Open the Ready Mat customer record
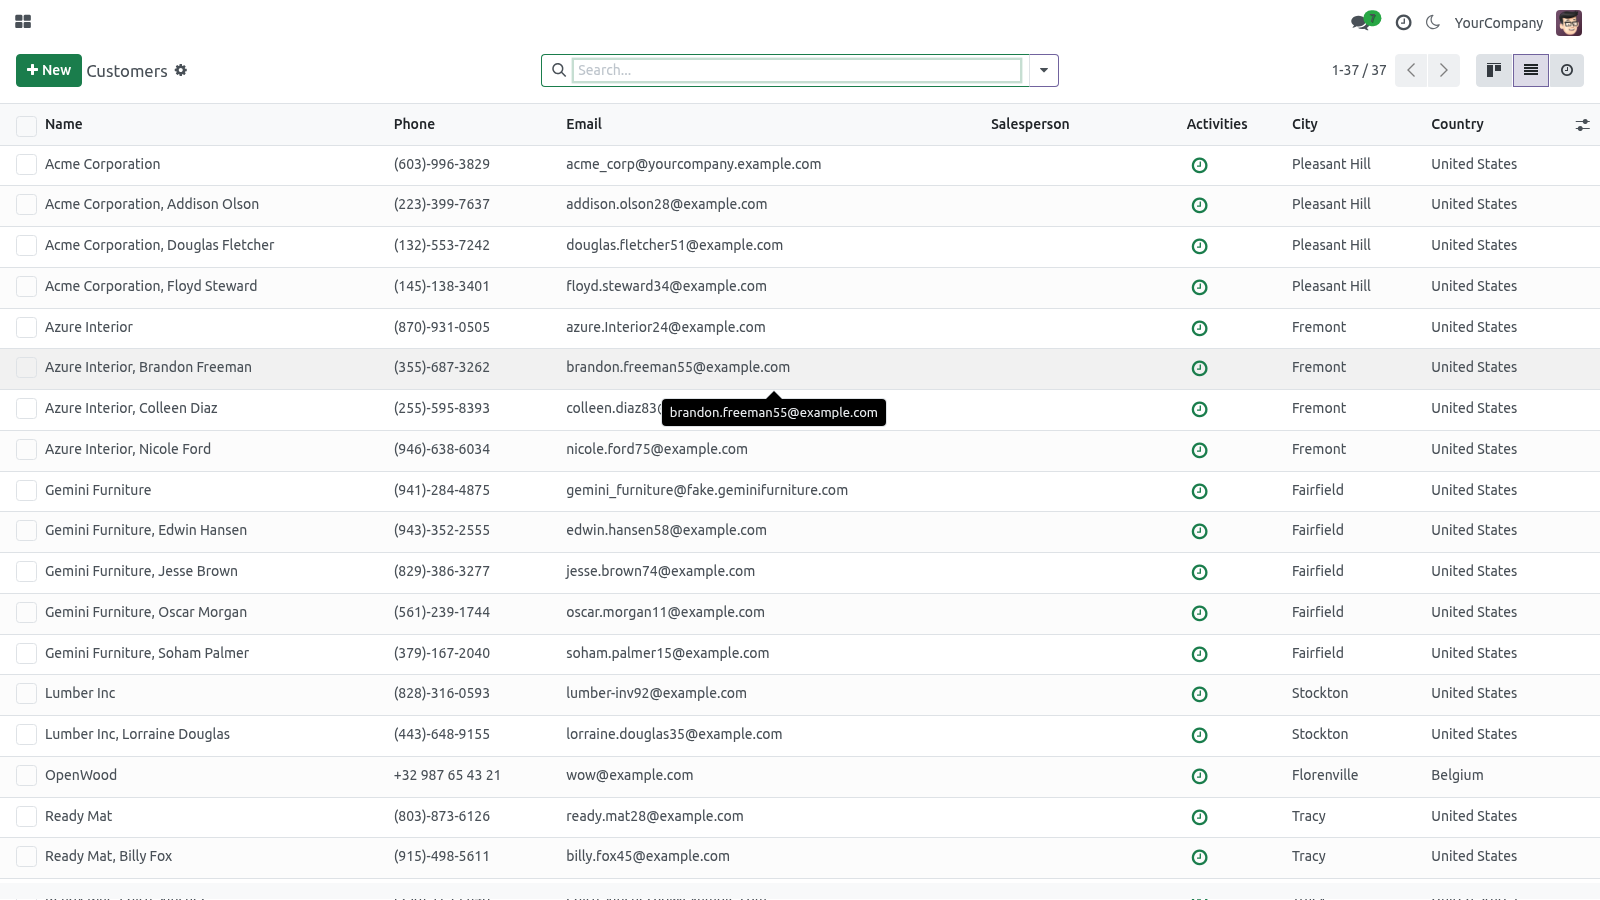Image resolution: width=1600 pixels, height=900 pixels. coord(78,816)
